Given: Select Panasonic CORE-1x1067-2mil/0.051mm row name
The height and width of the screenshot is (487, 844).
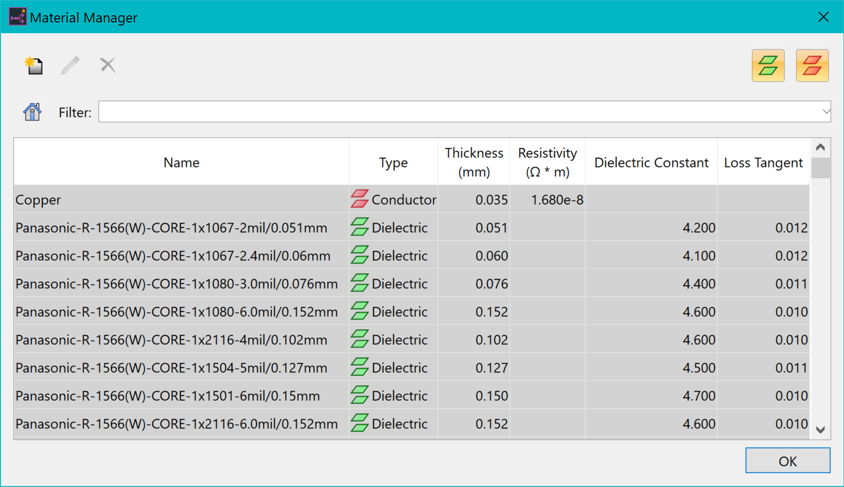Looking at the screenshot, I should (x=171, y=228).
